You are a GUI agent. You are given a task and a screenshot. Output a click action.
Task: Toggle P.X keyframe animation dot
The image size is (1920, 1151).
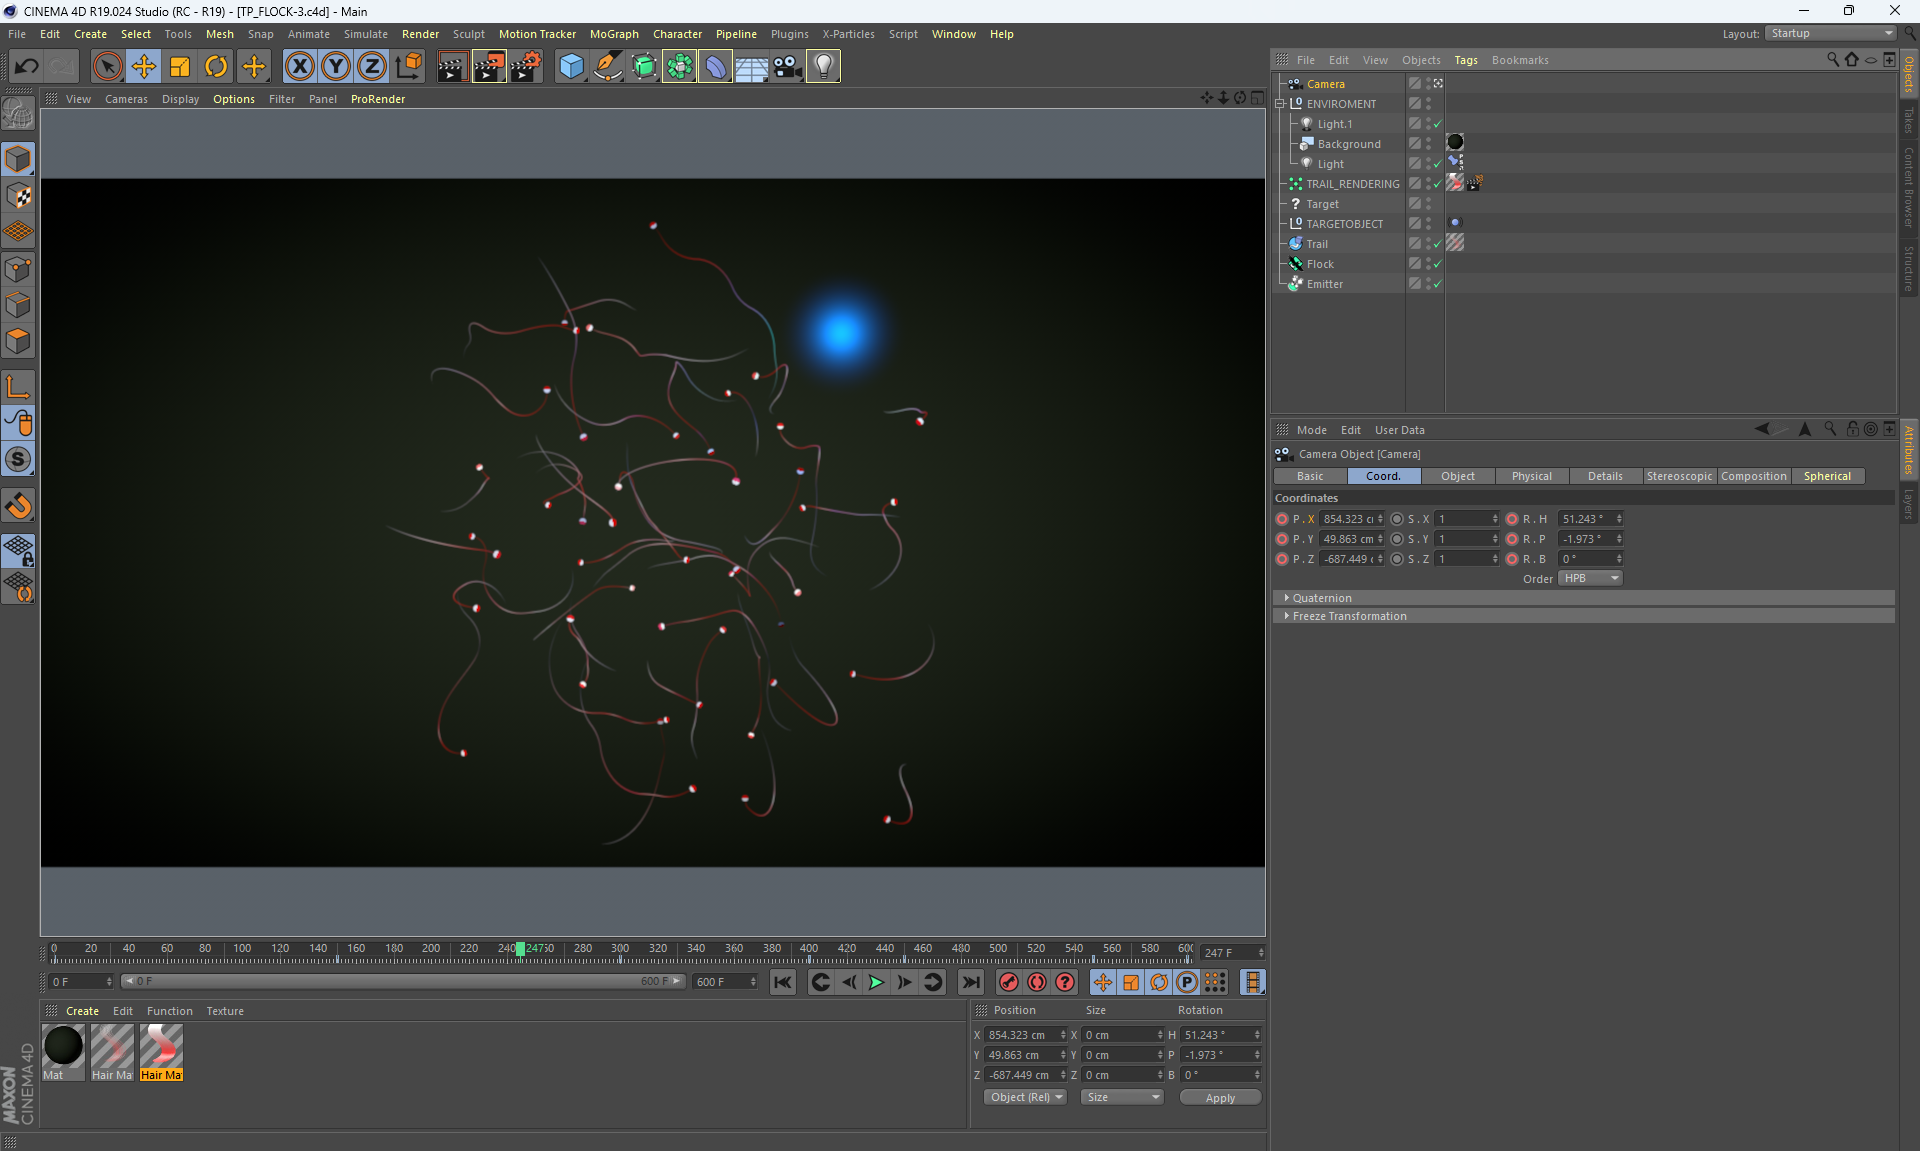pyautogui.click(x=1282, y=519)
